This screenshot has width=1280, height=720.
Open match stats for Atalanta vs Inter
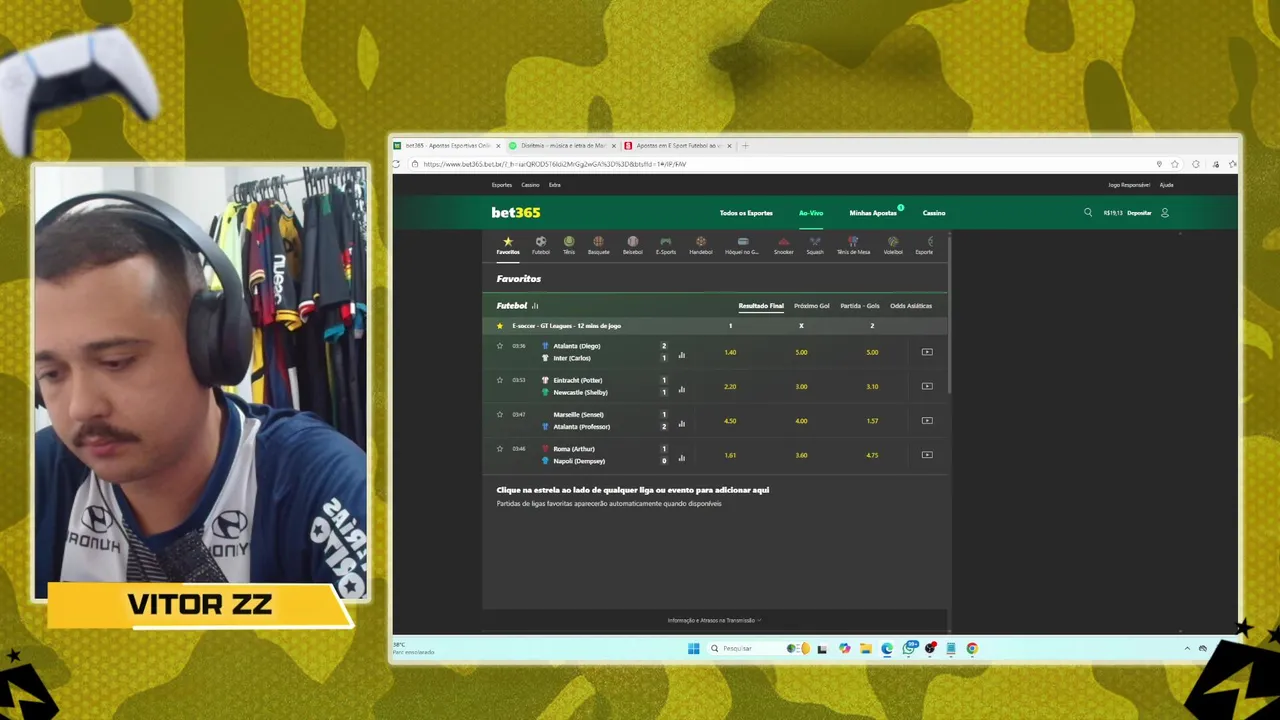pyautogui.click(x=682, y=355)
